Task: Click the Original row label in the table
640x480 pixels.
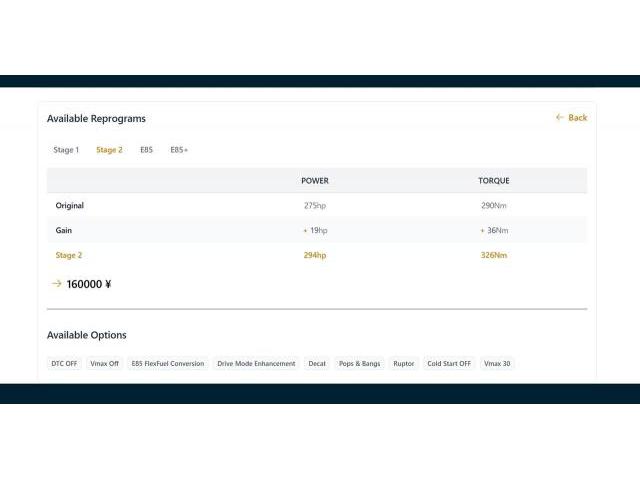Action: (70, 206)
